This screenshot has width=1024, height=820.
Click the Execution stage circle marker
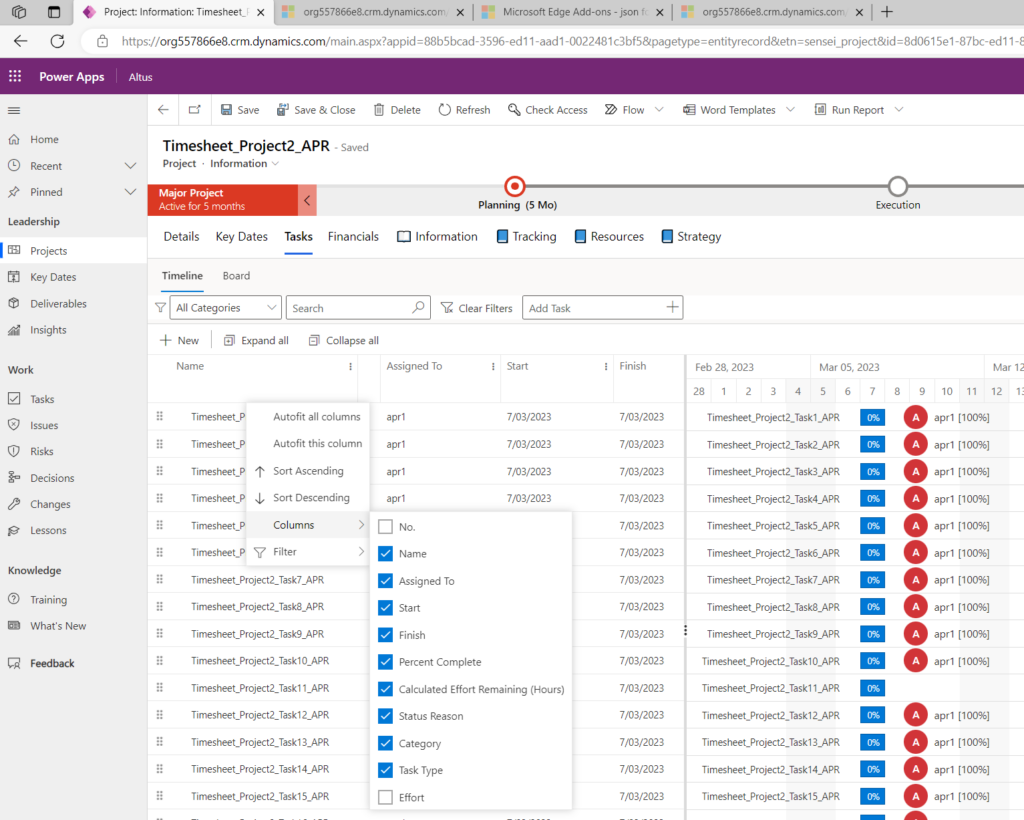898,187
